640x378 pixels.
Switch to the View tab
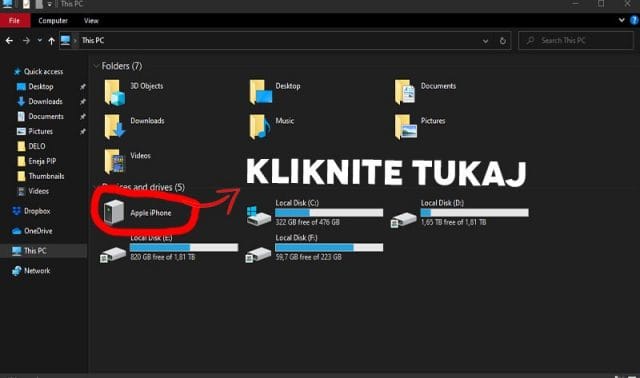click(x=91, y=20)
